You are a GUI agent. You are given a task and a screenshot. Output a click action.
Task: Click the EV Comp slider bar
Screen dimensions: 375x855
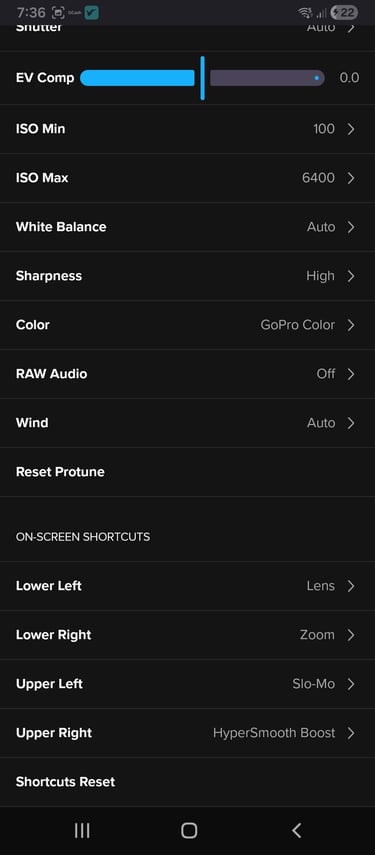pyautogui.click(x=202, y=78)
